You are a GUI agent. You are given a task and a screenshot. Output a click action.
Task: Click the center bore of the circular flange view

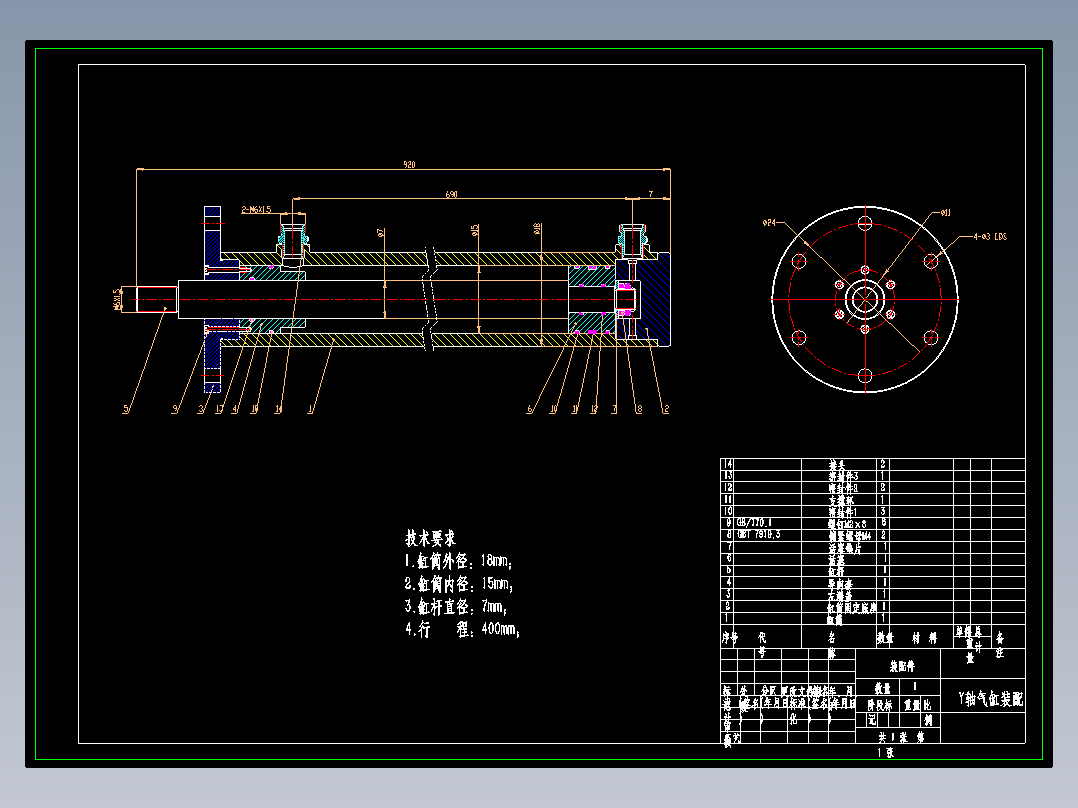[865, 300]
